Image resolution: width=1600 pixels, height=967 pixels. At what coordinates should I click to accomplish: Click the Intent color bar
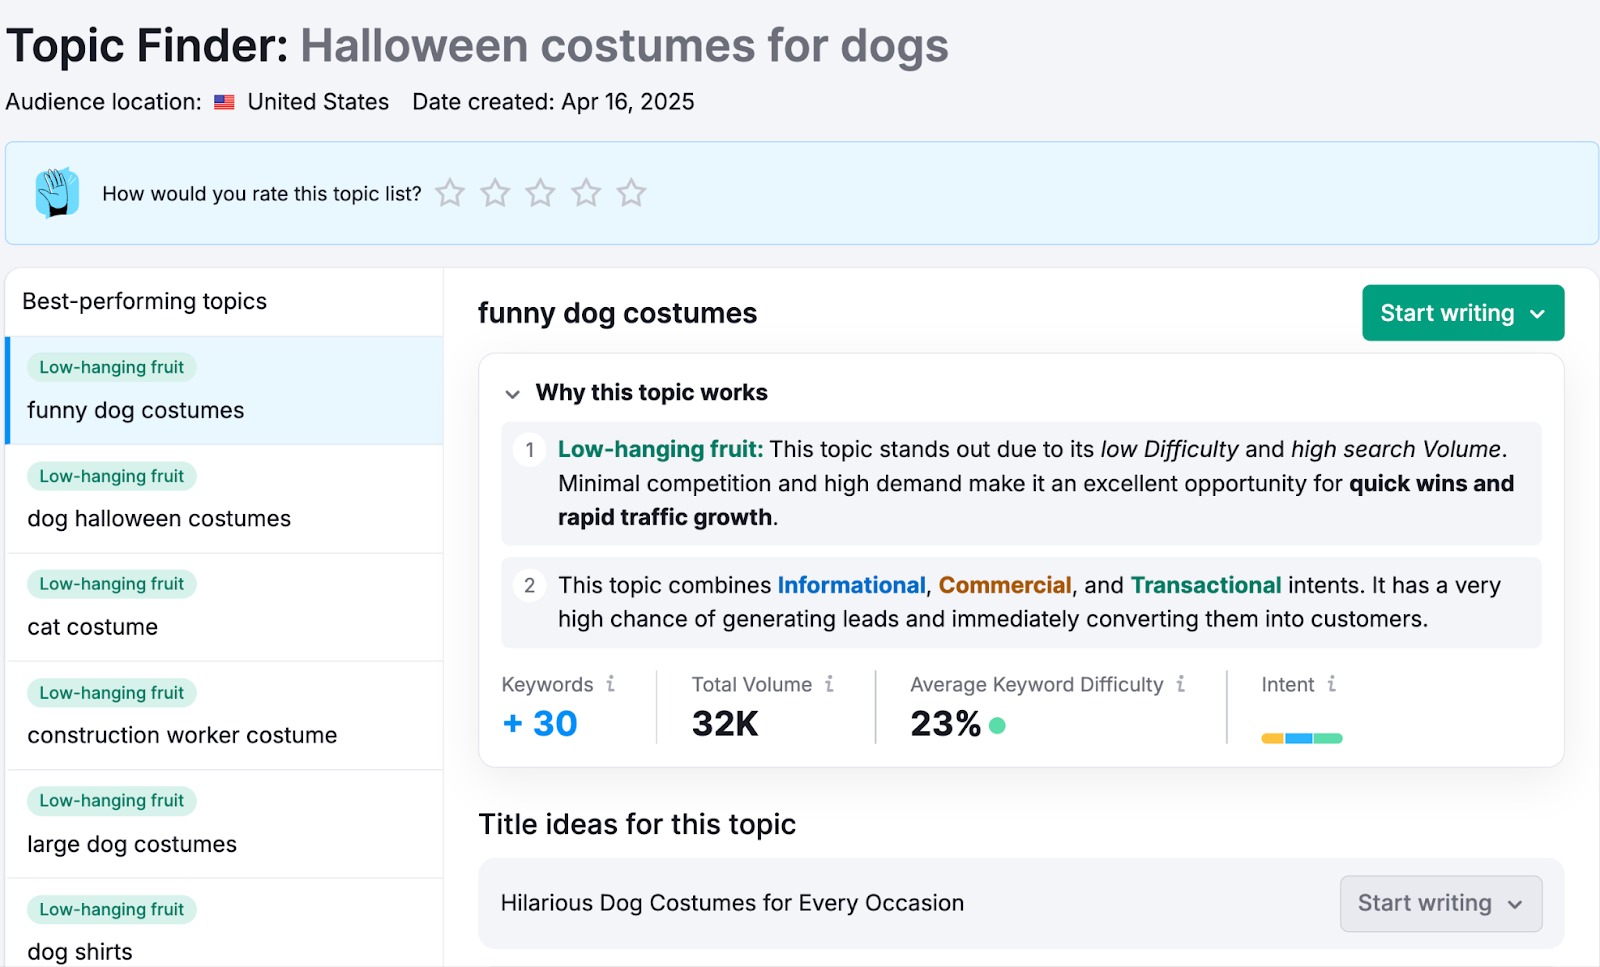[x=1301, y=738]
